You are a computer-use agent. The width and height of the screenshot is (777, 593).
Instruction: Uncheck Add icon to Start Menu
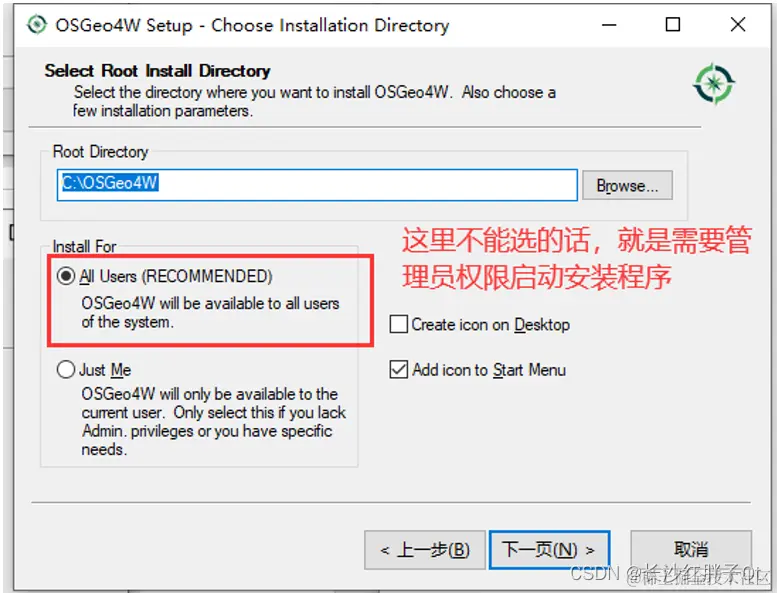pyautogui.click(x=398, y=370)
